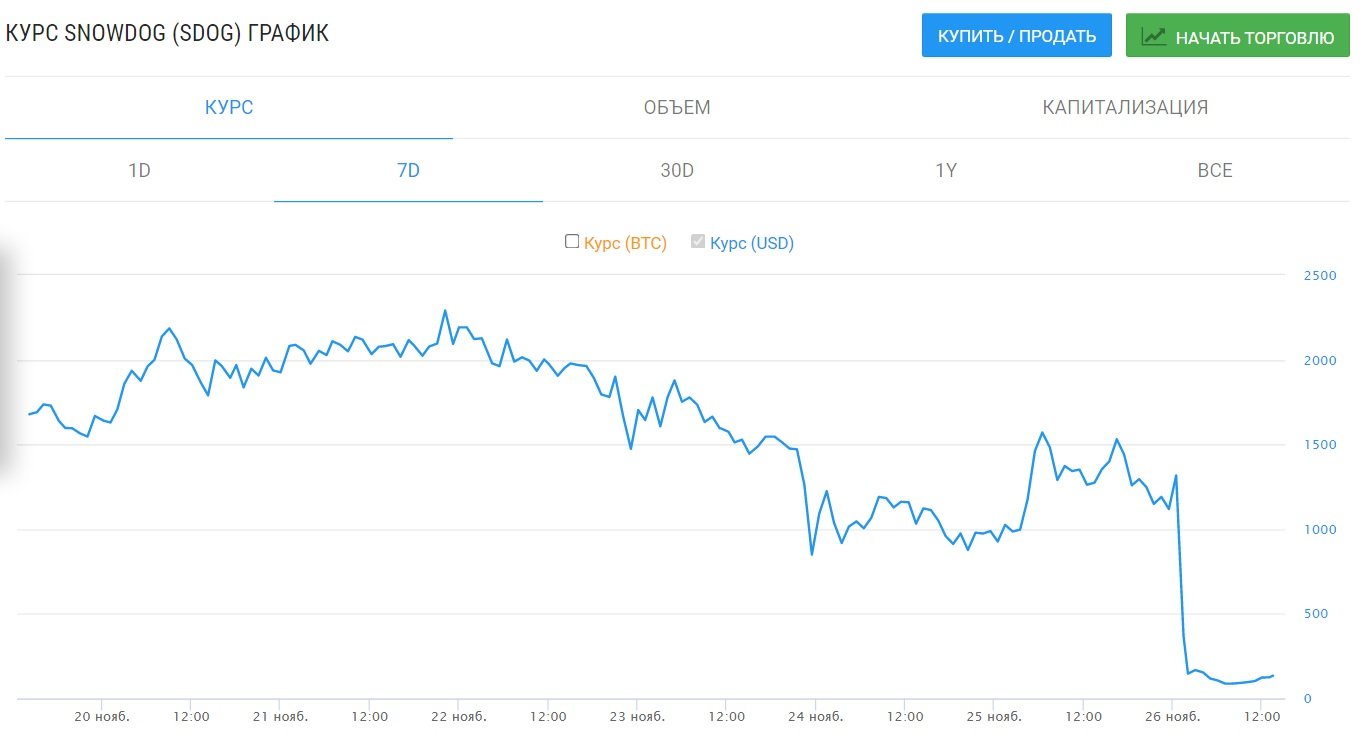
Task: Click the chart's highest peak before 22 нояб.
Action: point(445,311)
